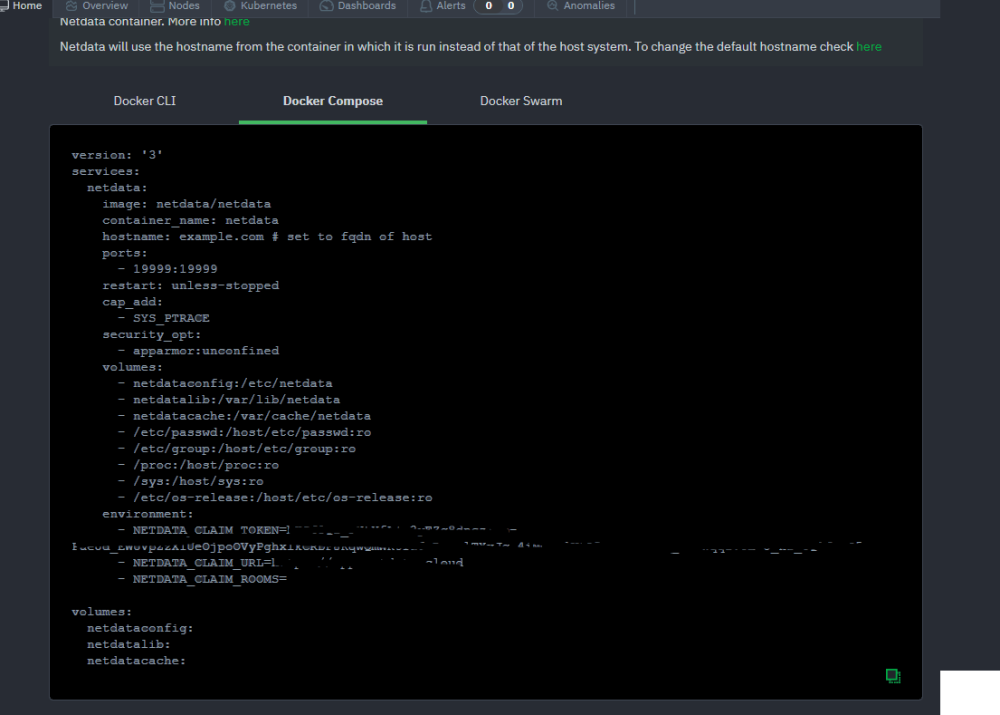Select the Docker CLI tab
The image size is (1000, 715).
pyautogui.click(x=145, y=101)
